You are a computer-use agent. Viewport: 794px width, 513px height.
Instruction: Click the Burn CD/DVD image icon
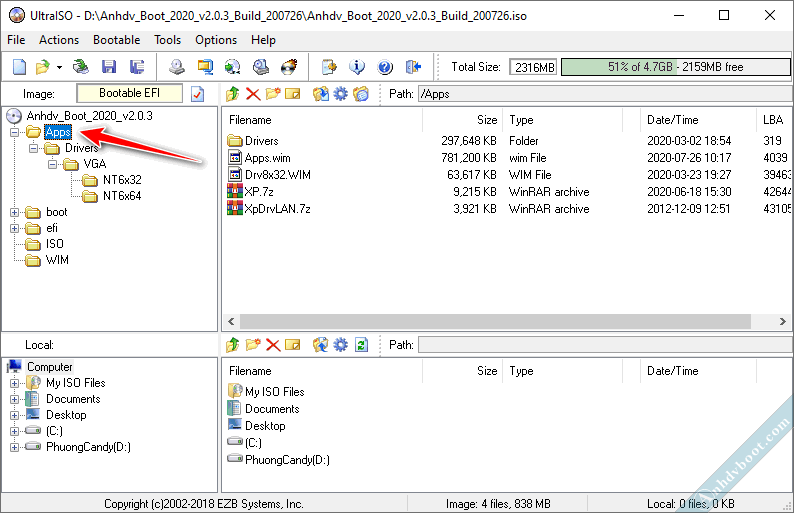pyautogui.click(x=289, y=67)
